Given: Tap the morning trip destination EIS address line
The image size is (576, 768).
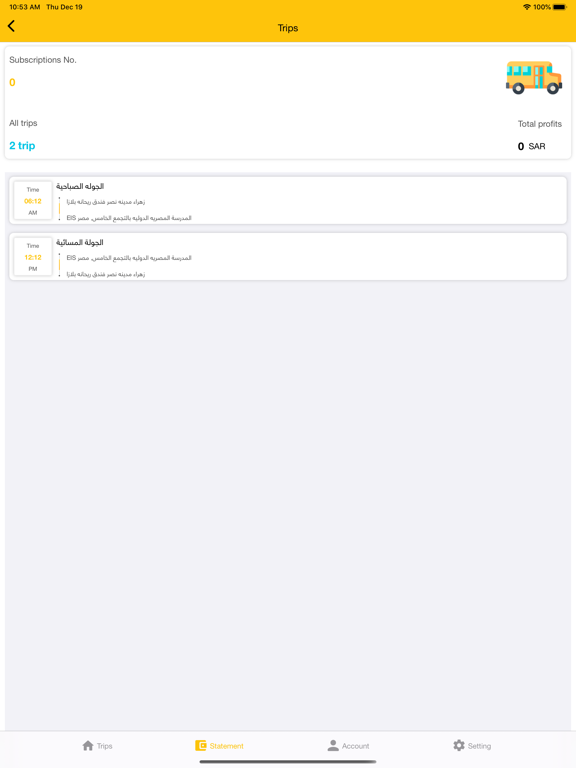Looking at the screenshot, I should (129, 218).
